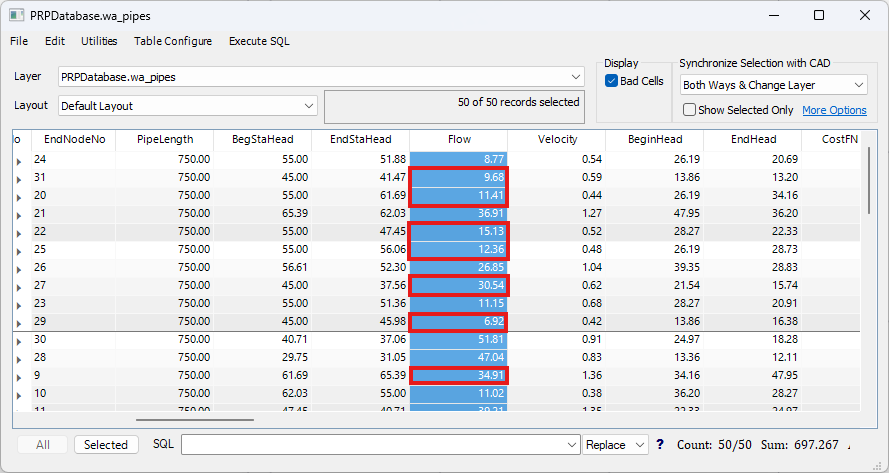Click the All button
Screen dimensions: 889x473
[43, 445]
